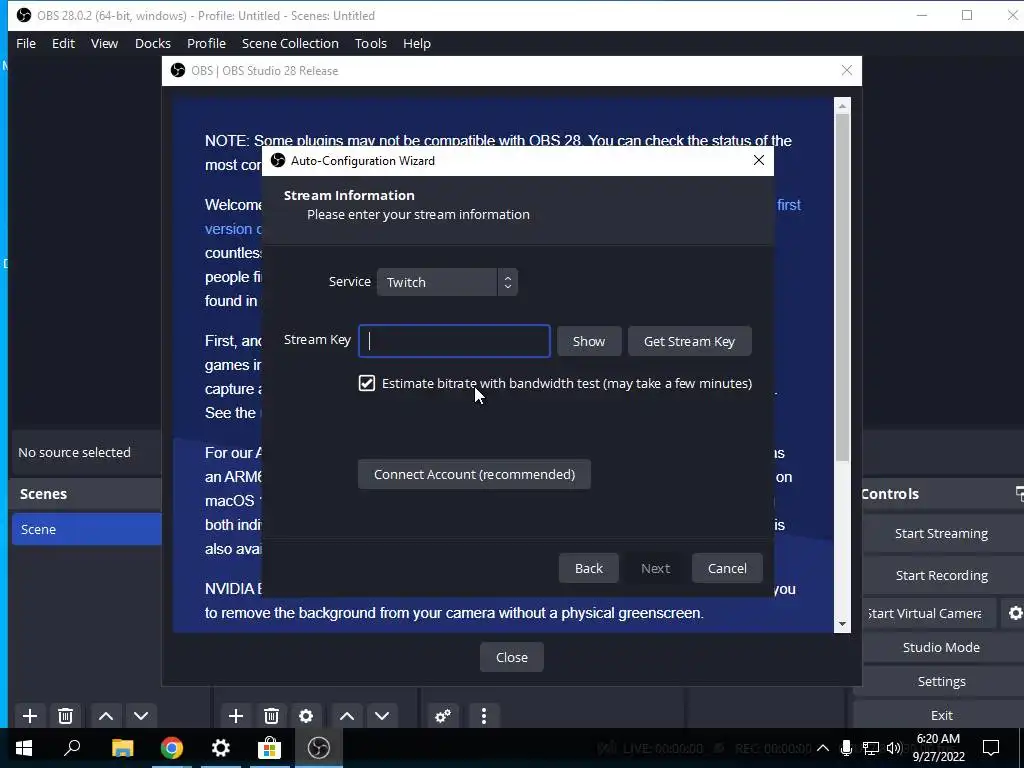Click the release notes scroll up arrow
Screen dimensions: 1024x768
point(842,106)
